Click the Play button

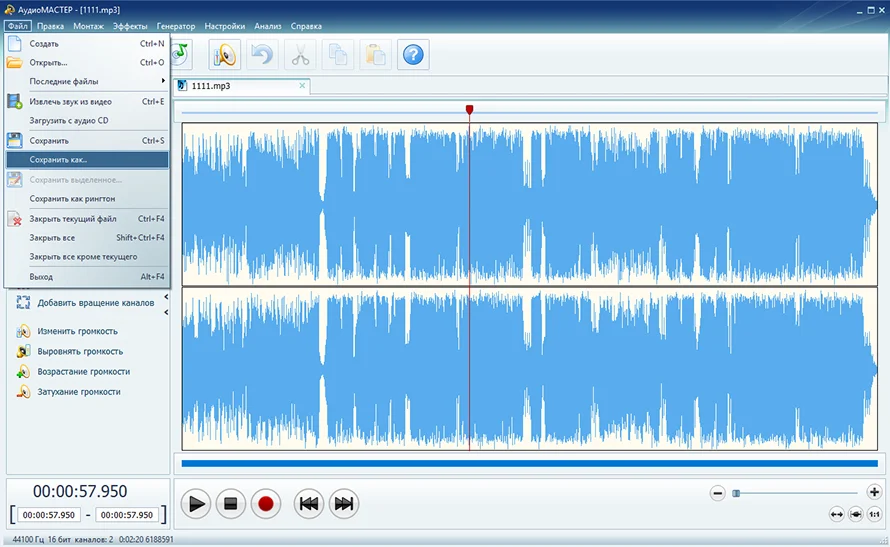click(x=196, y=504)
